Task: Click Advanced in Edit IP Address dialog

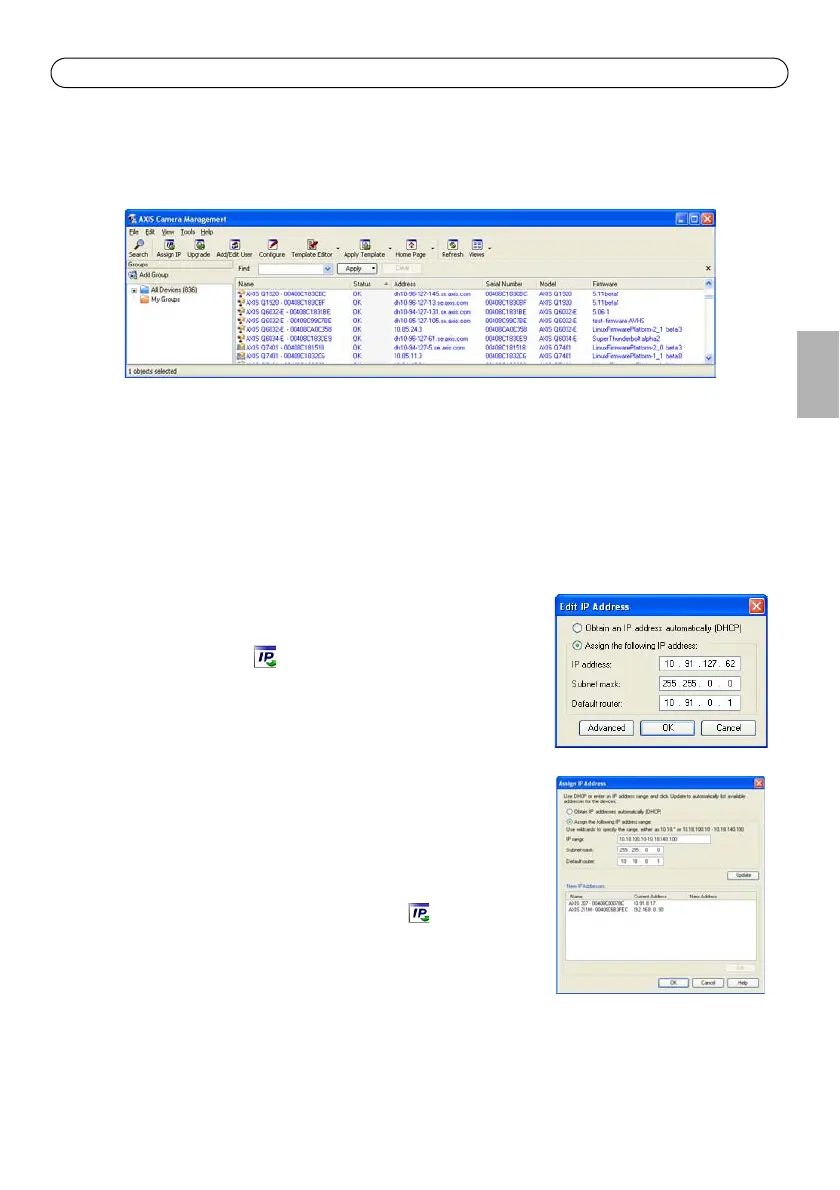Action: (606, 728)
